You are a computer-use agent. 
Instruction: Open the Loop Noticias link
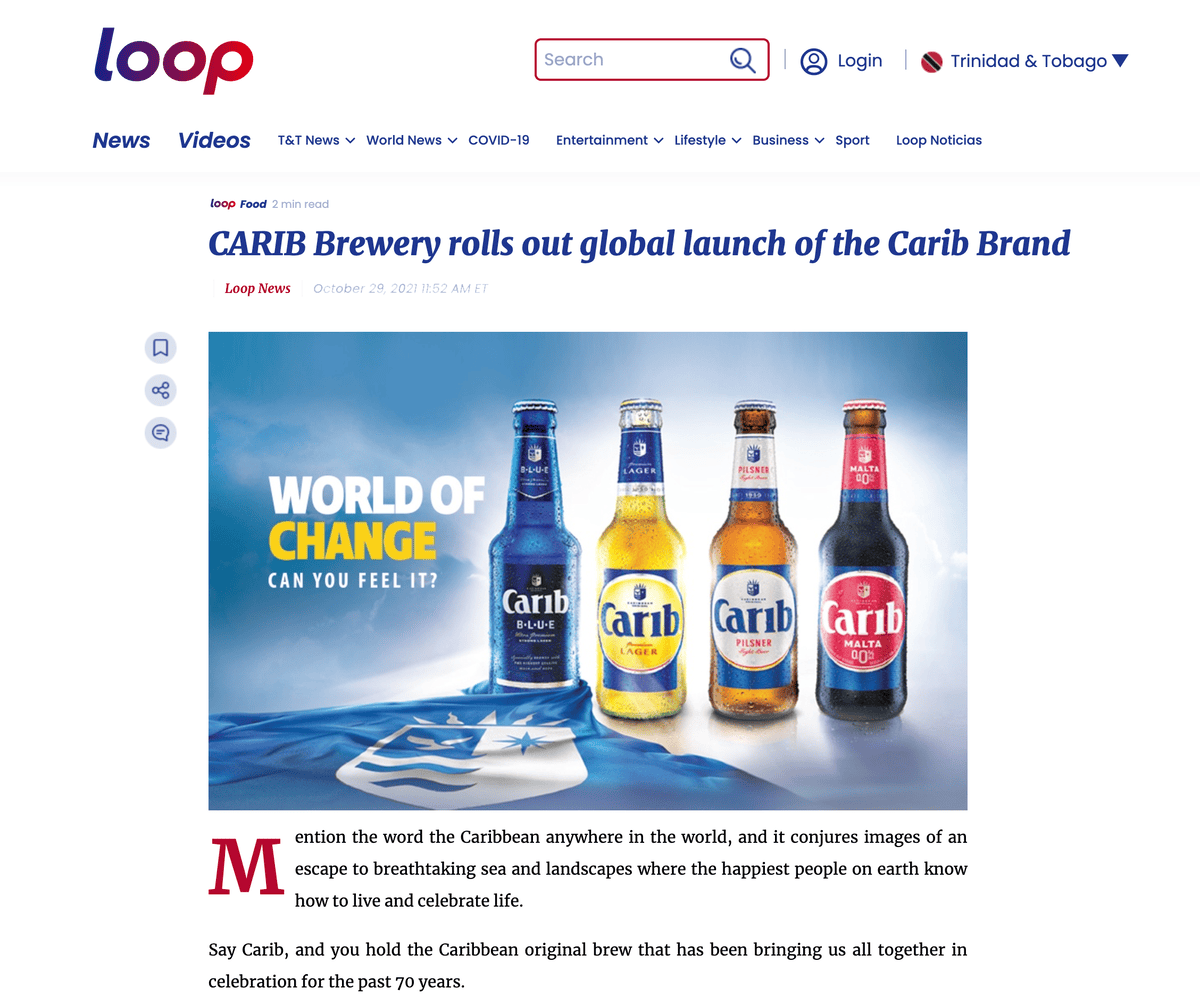point(938,140)
